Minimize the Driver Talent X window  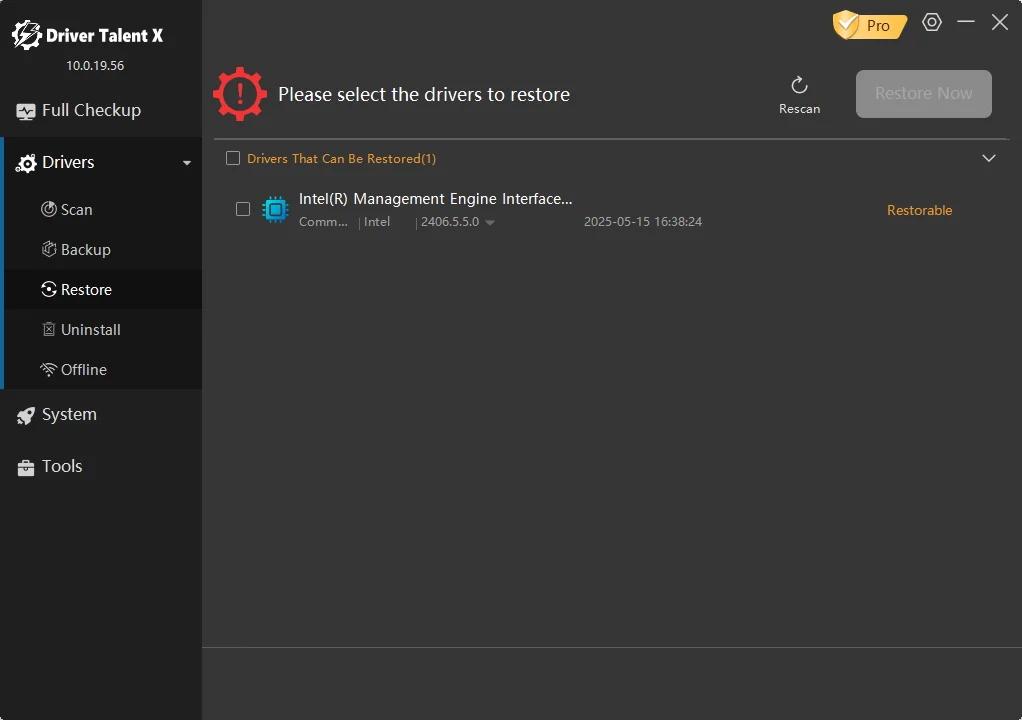tap(966, 22)
